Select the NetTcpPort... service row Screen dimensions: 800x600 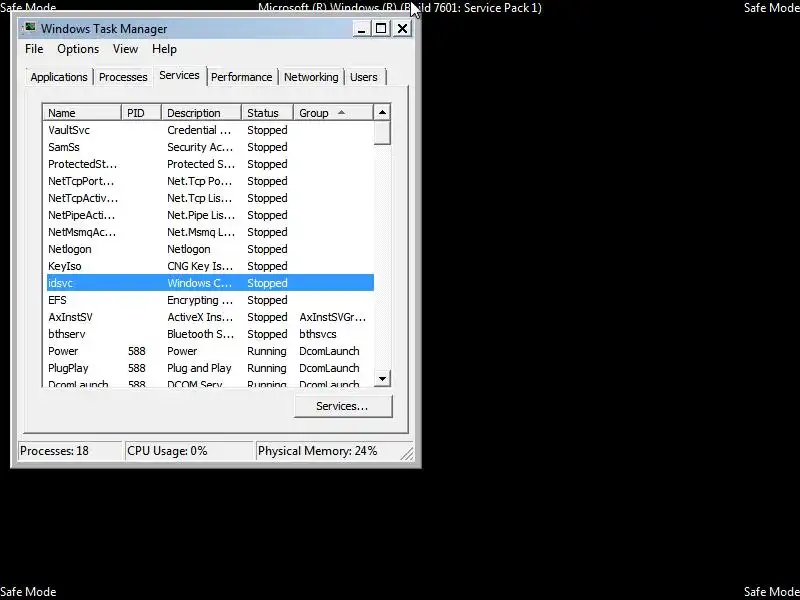tap(210, 181)
